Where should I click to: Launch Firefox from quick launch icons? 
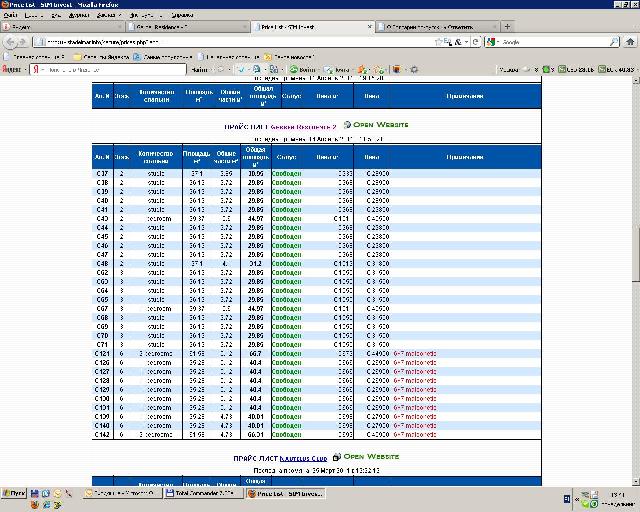35,505
